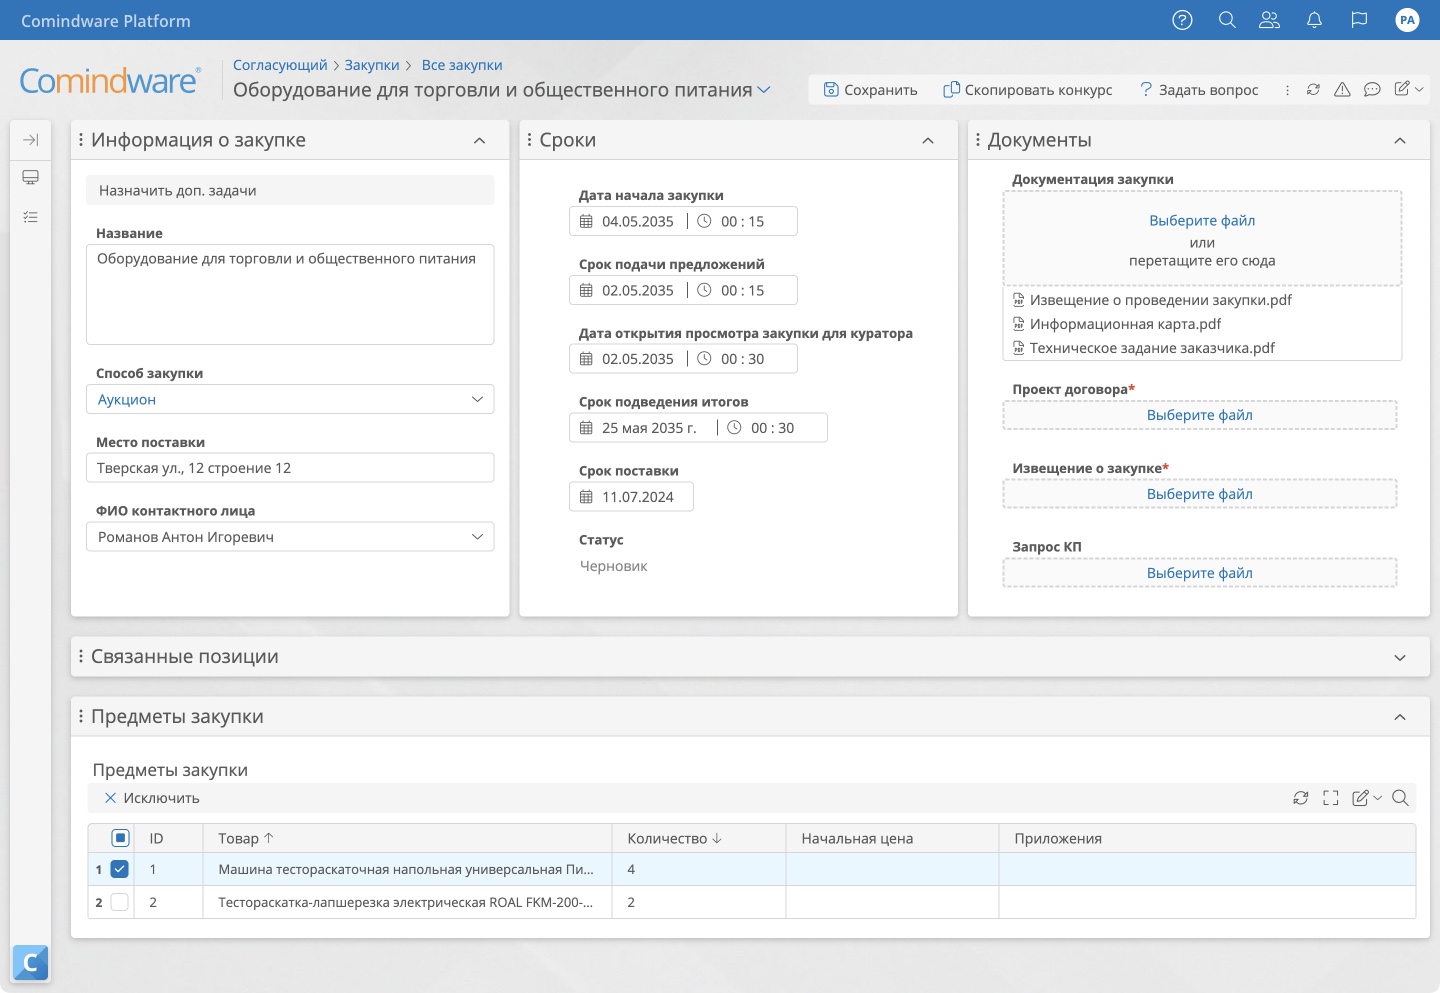Open the PA user avatar menu

click(1407, 20)
